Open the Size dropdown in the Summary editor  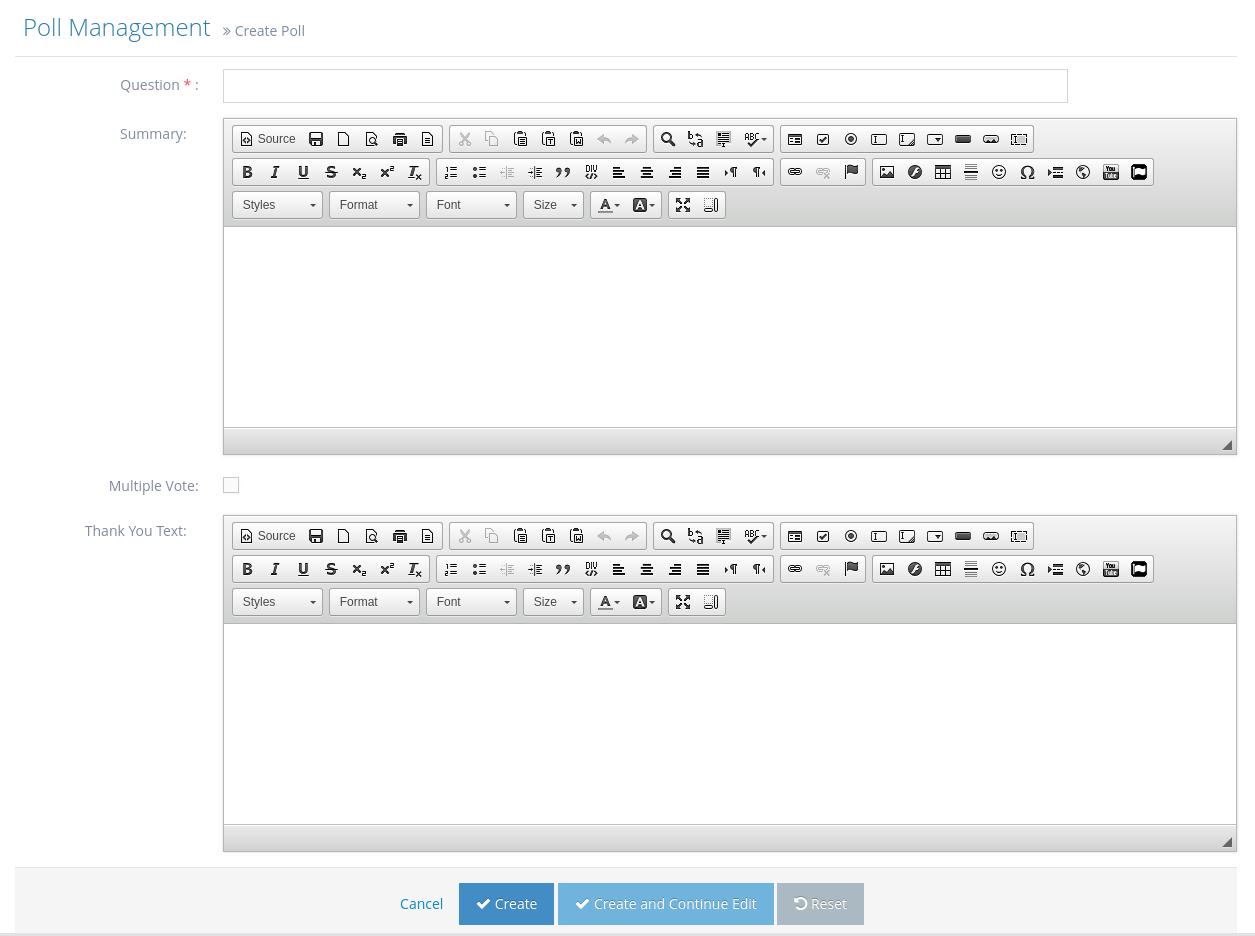(x=553, y=205)
